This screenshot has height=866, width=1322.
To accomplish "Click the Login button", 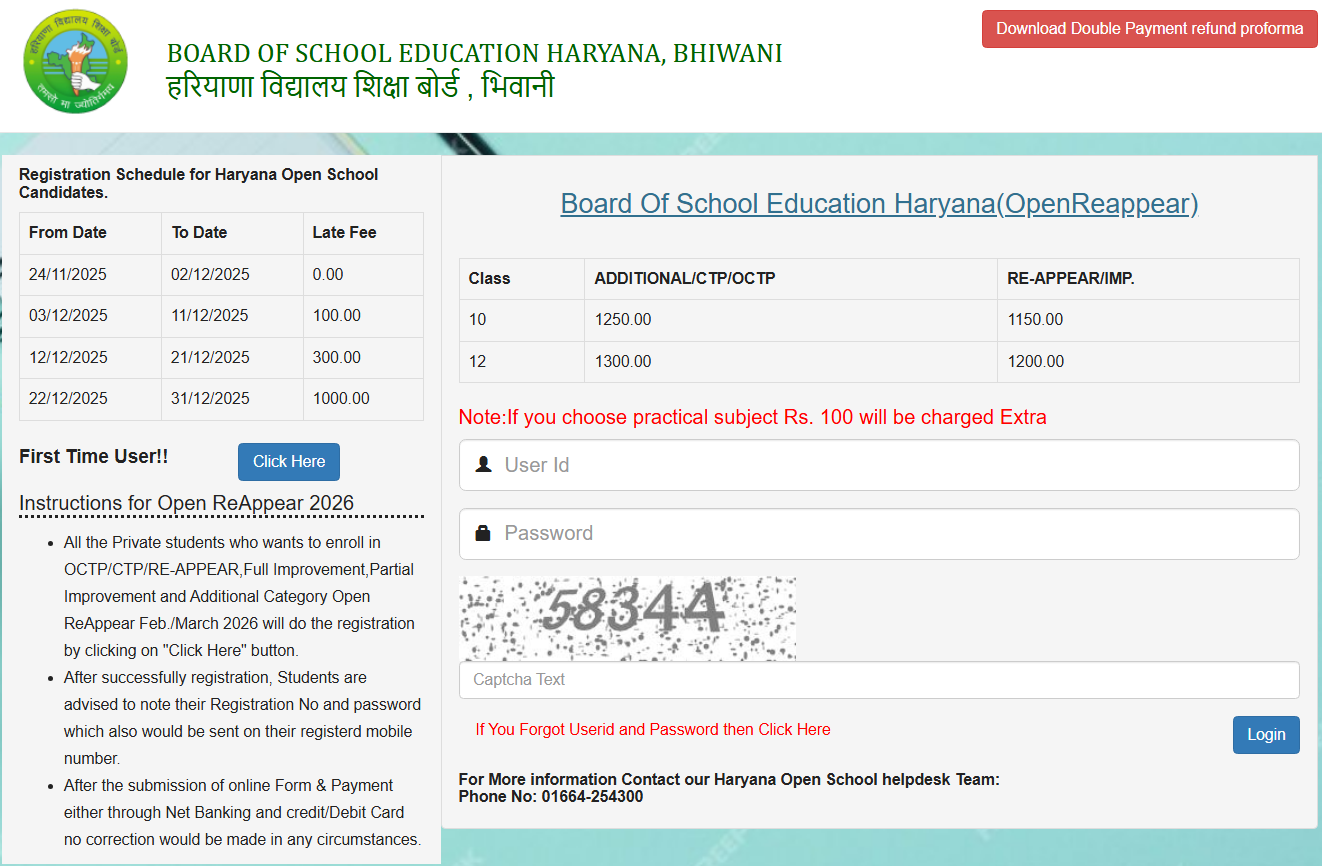I will point(1265,734).
